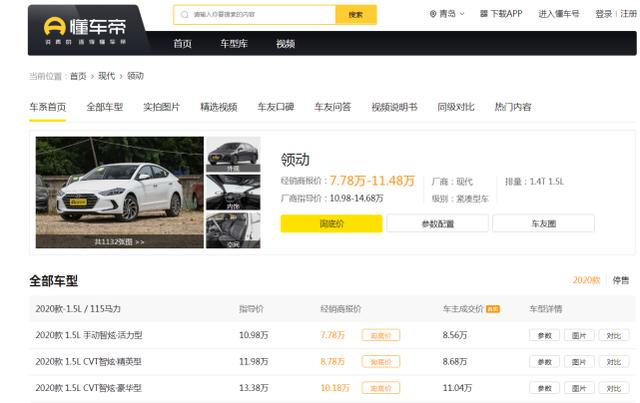Viewport: 640px width, 403px height.
Task: Click dealer price 8.78万 in 精英型 row
Action: pos(333,362)
